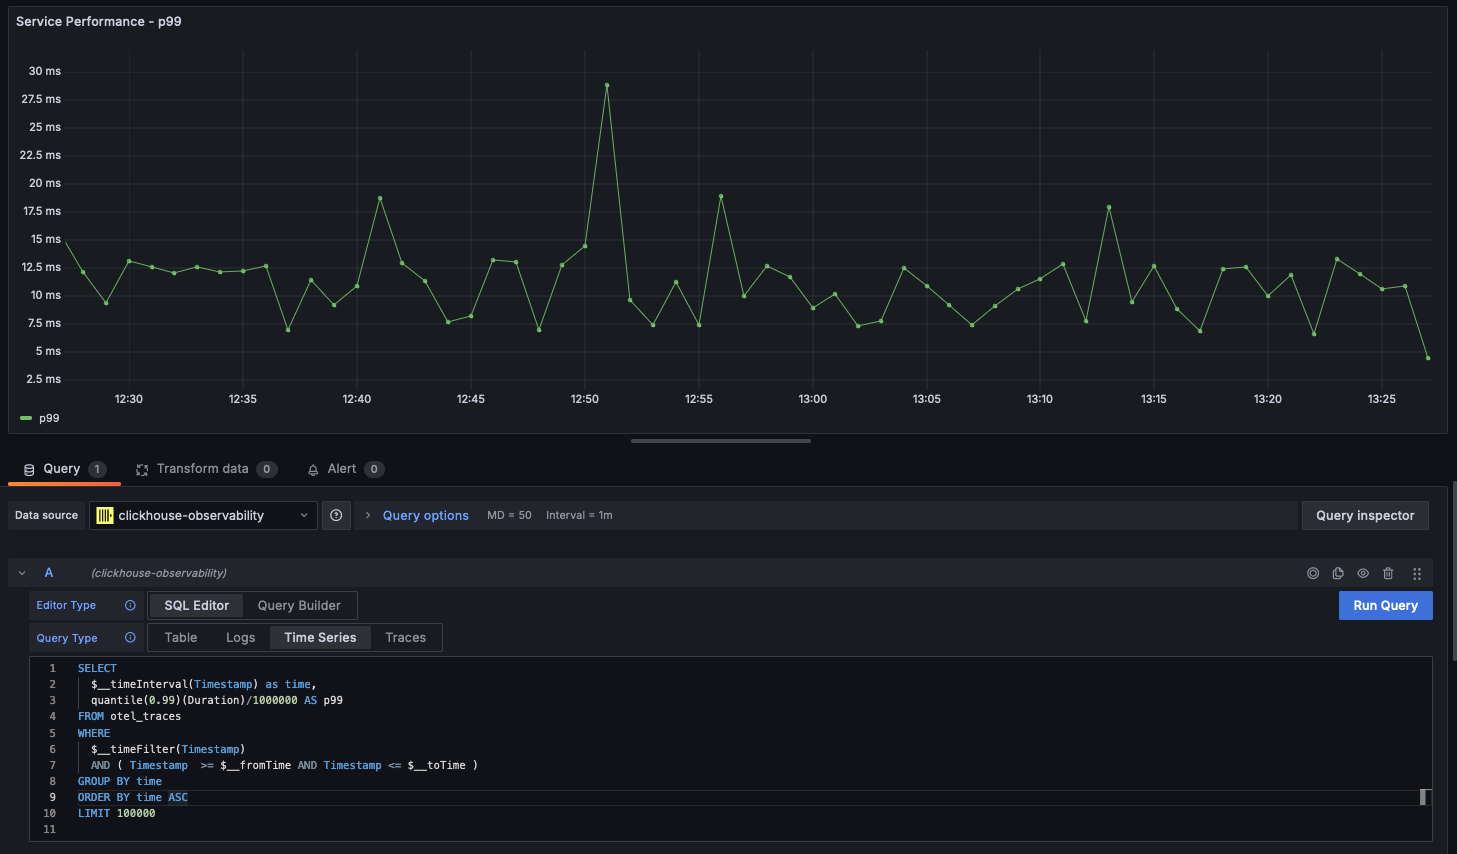
Task: Click the horizontal scrollbar below the chart
Action: coord(720,440)
